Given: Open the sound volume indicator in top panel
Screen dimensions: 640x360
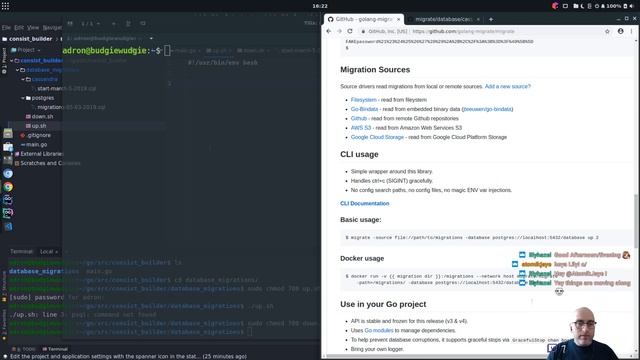Looking at the screenshot, I should (632, 6).
